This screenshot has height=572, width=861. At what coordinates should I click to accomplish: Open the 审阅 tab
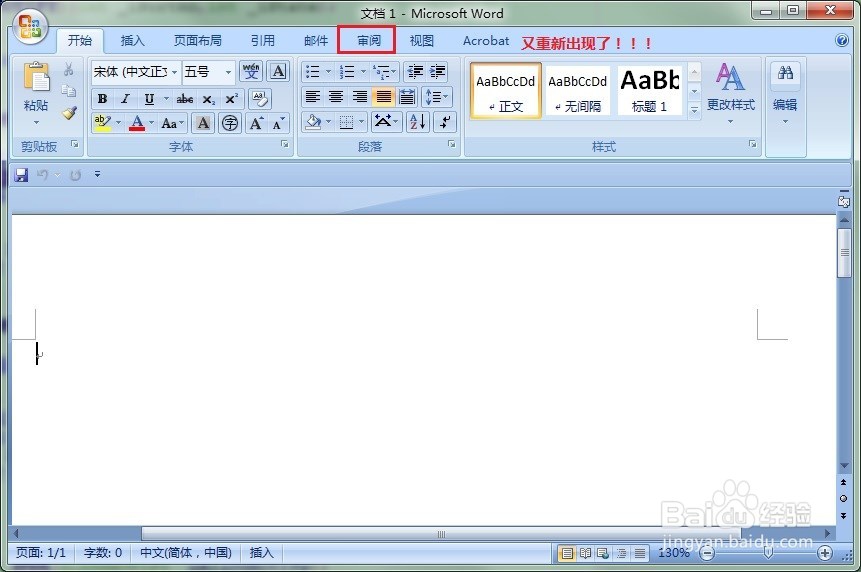(368, 41)
